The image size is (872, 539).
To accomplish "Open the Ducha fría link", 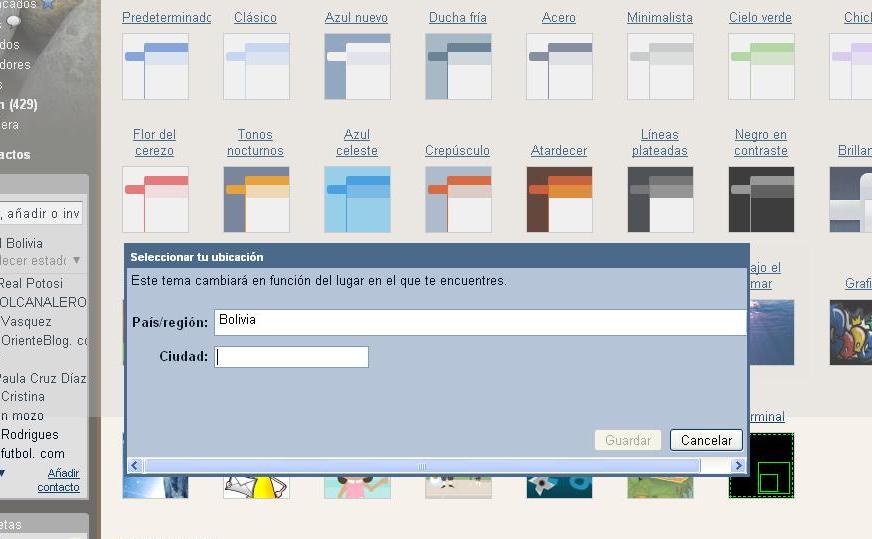I will tap(458, 17).
